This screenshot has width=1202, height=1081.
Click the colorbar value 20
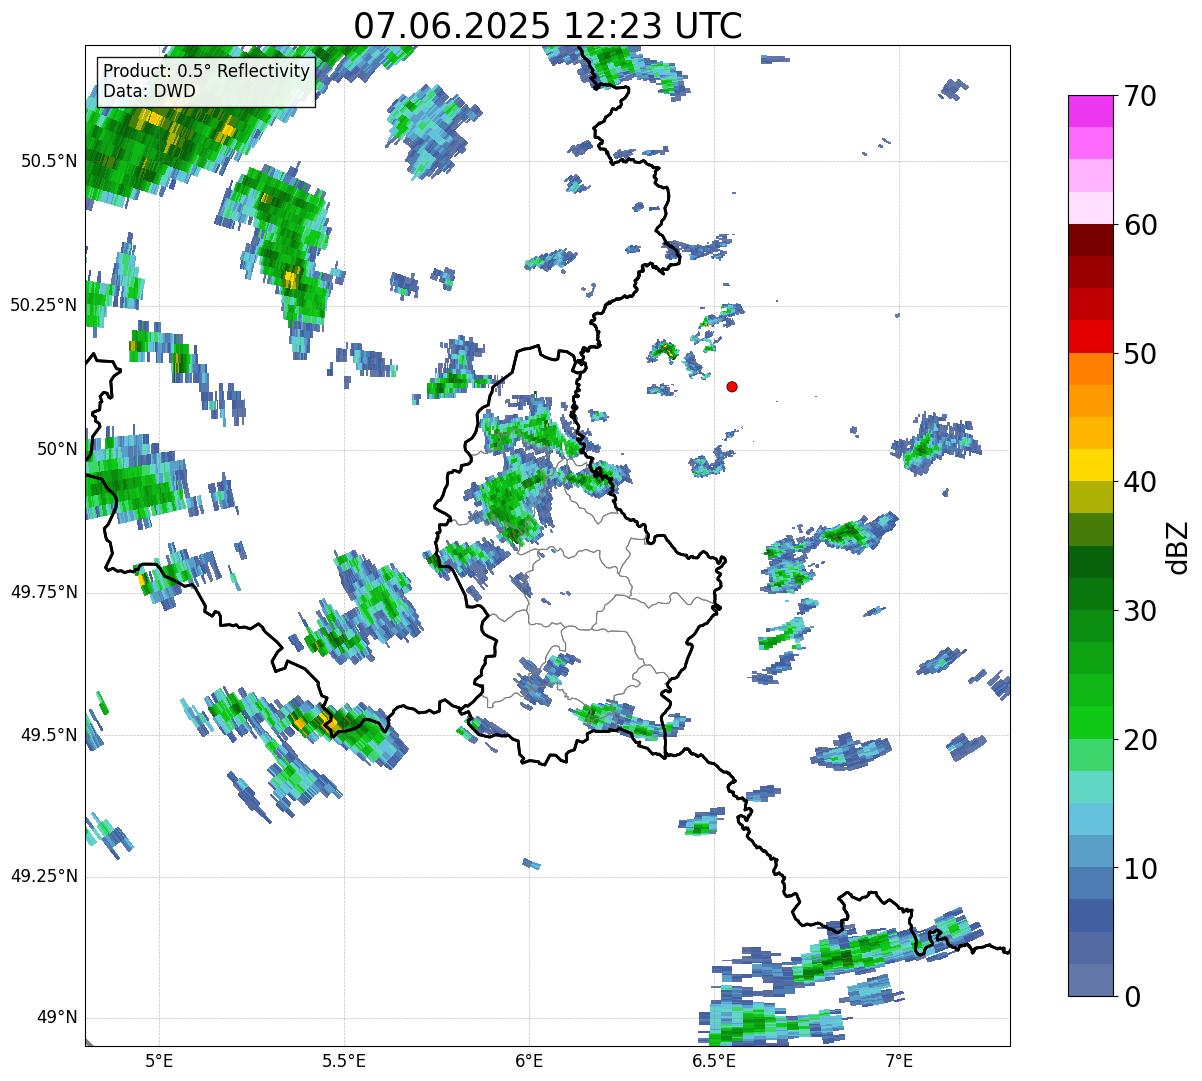tap(1140, 740)
